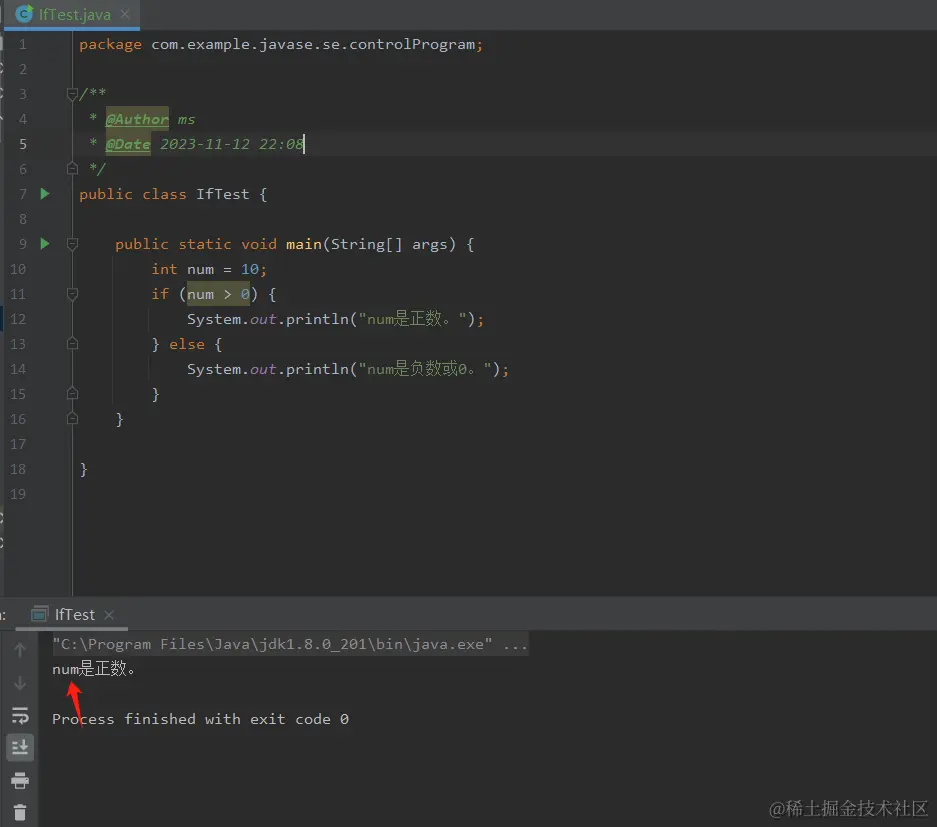Screen dimensions: 937x827
Task: Collapse the comment using the line 6 fold marker
Action: pyautogui.click(x=72, y=169)
